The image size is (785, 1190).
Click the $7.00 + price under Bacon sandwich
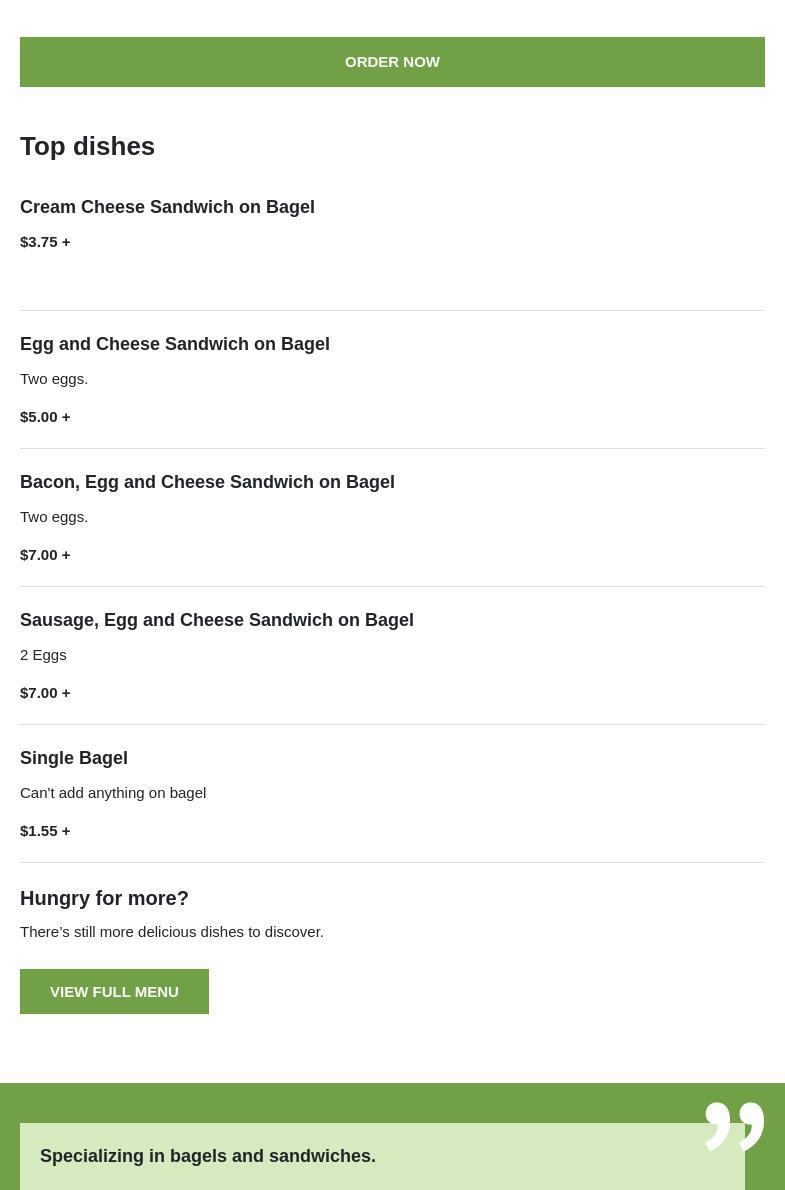pos(45,555)
